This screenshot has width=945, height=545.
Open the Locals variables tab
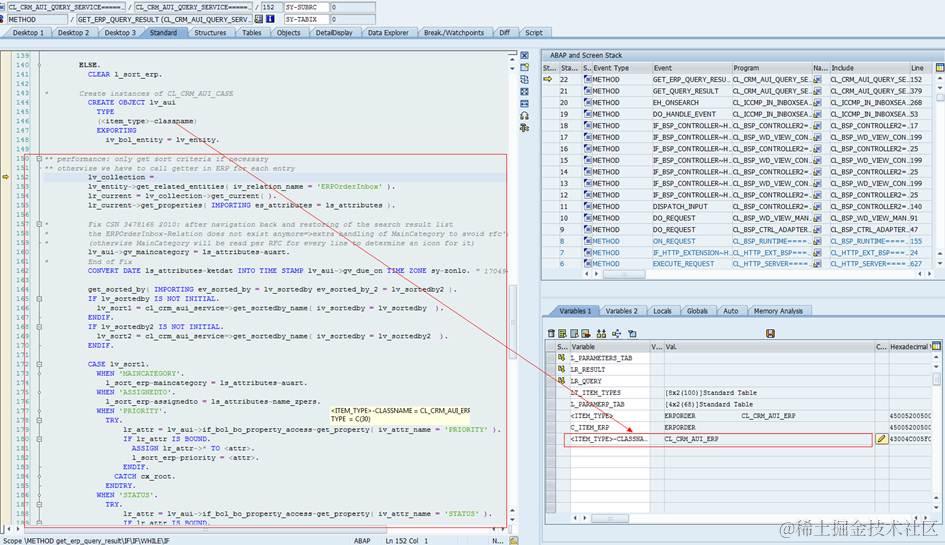coord(662,311)
